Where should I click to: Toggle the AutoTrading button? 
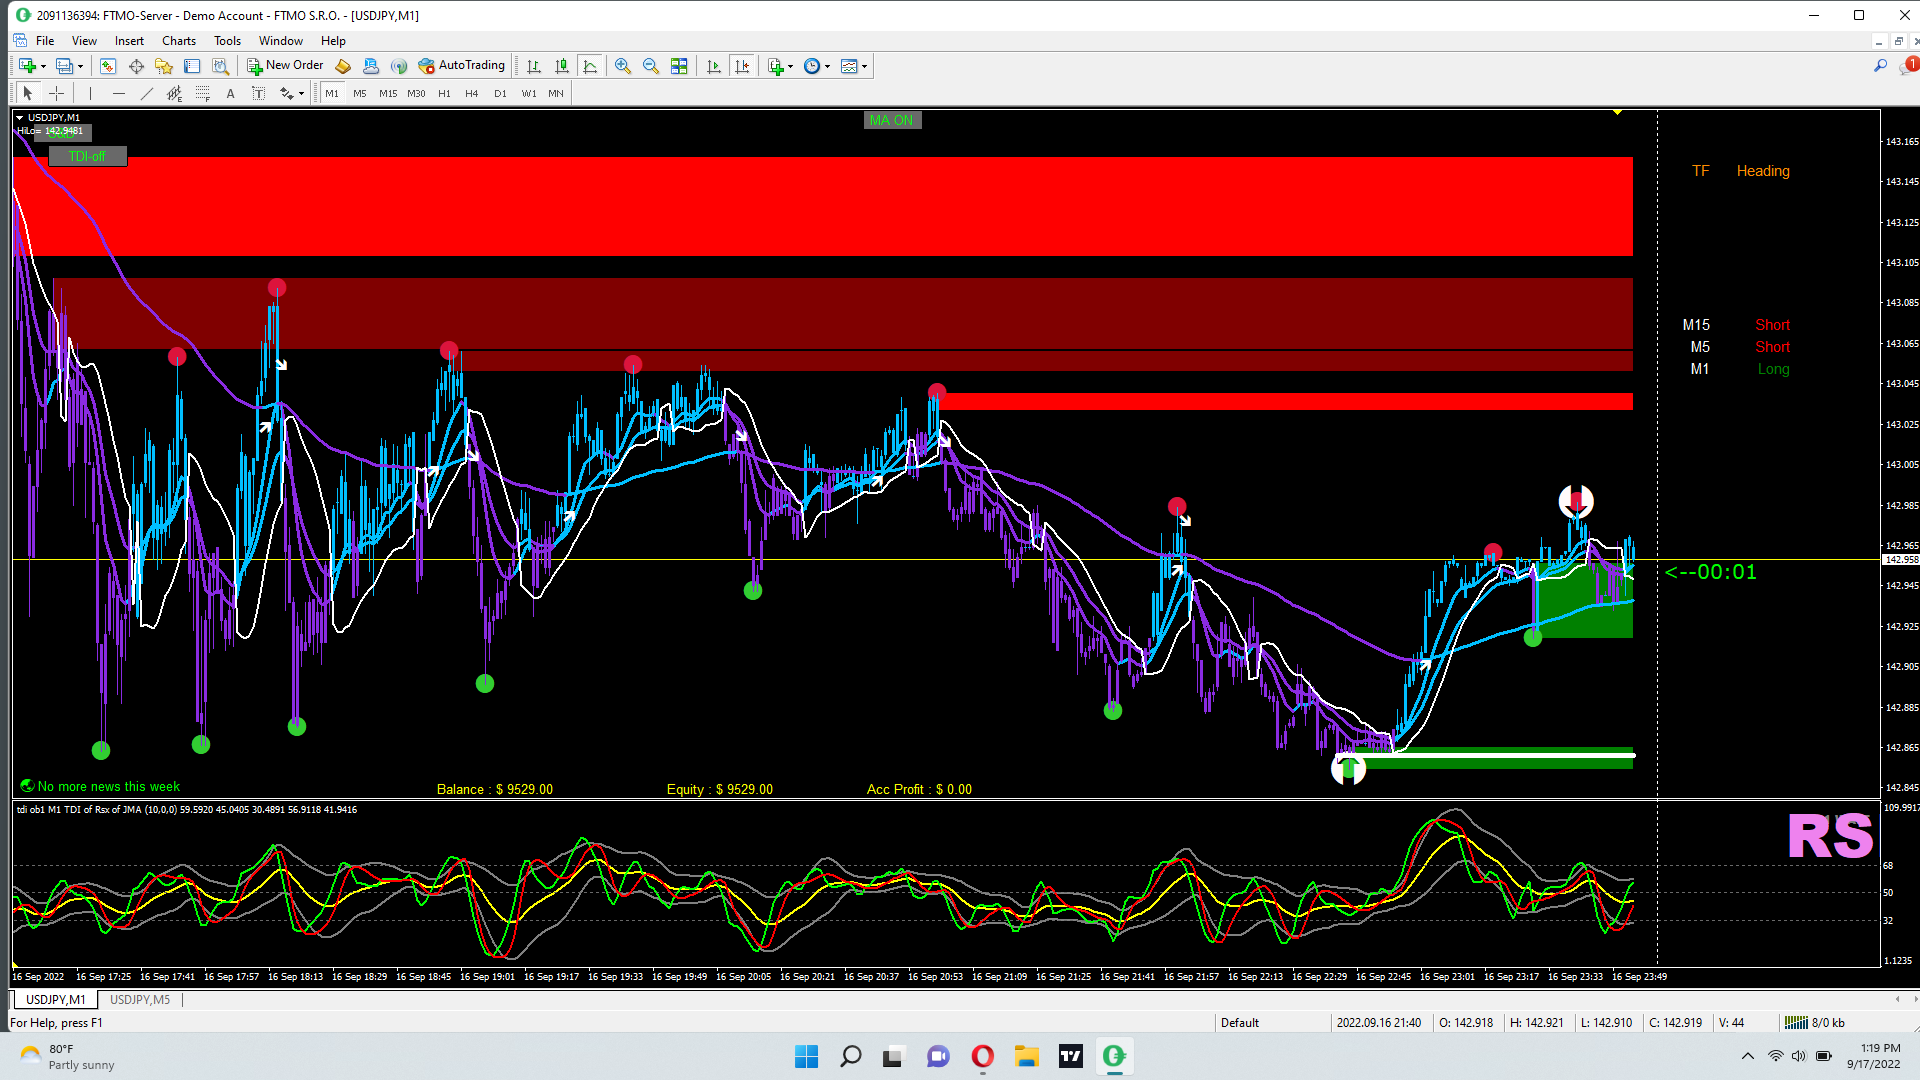[x=462, y=66]
